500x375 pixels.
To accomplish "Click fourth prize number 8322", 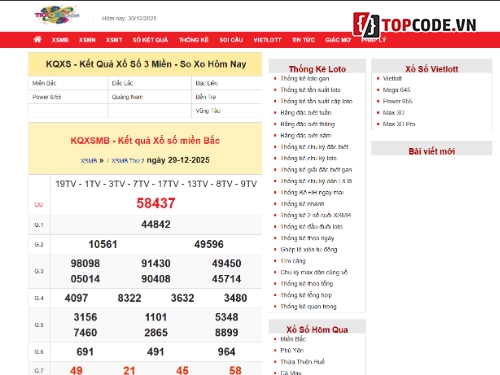I will click(x=129, y=298).
